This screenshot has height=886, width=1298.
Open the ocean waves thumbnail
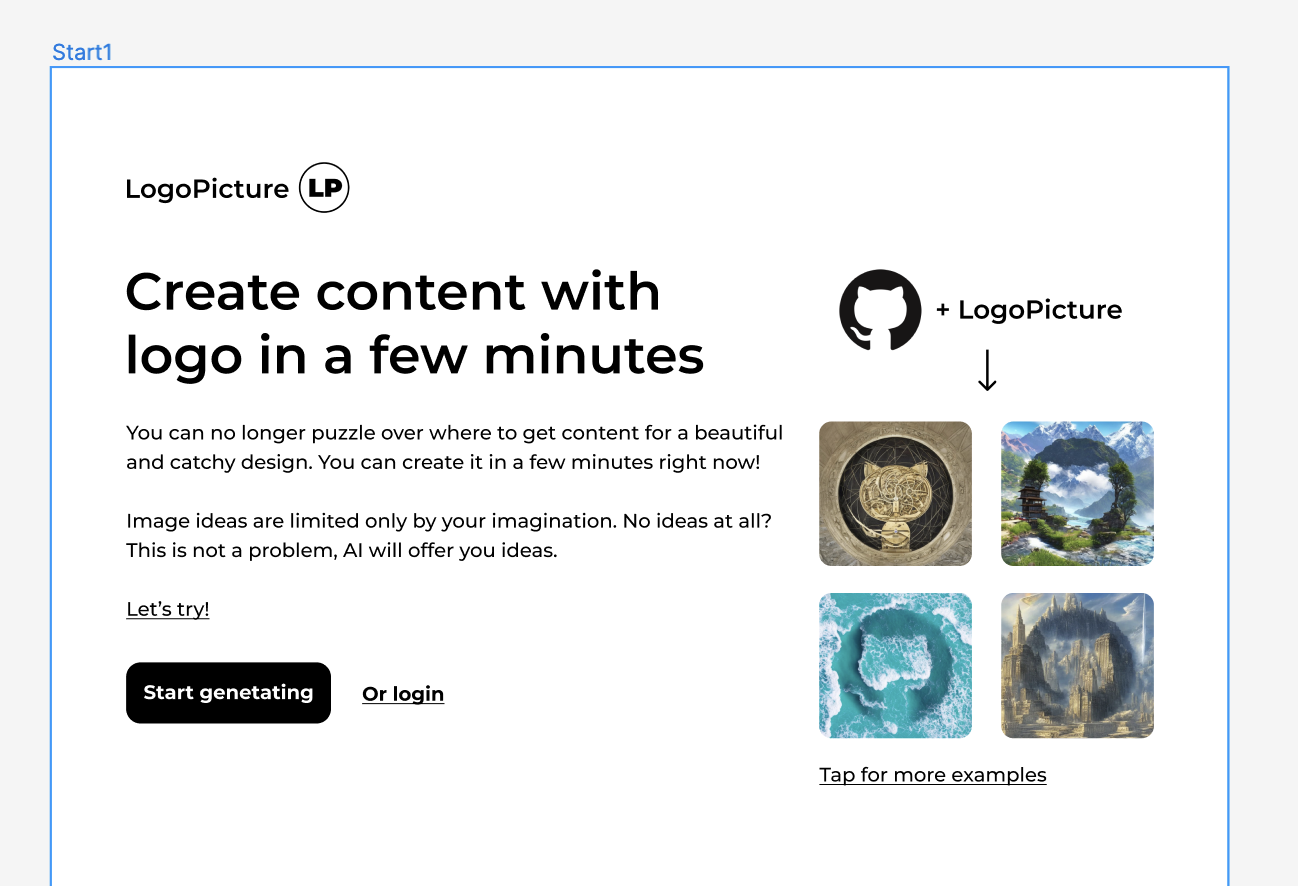pos(895,666)
